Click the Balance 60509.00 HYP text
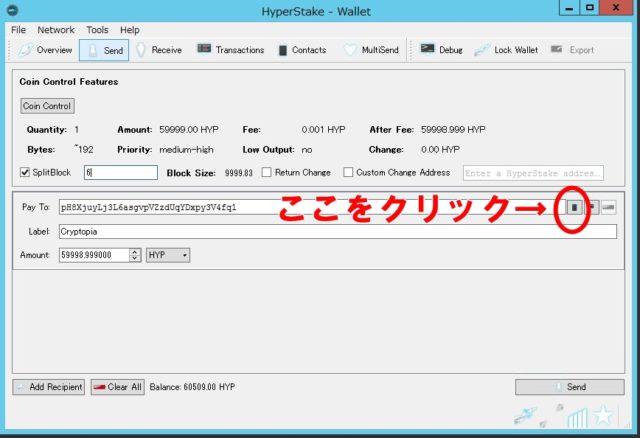The image size is (640, 438). (192, 387)
